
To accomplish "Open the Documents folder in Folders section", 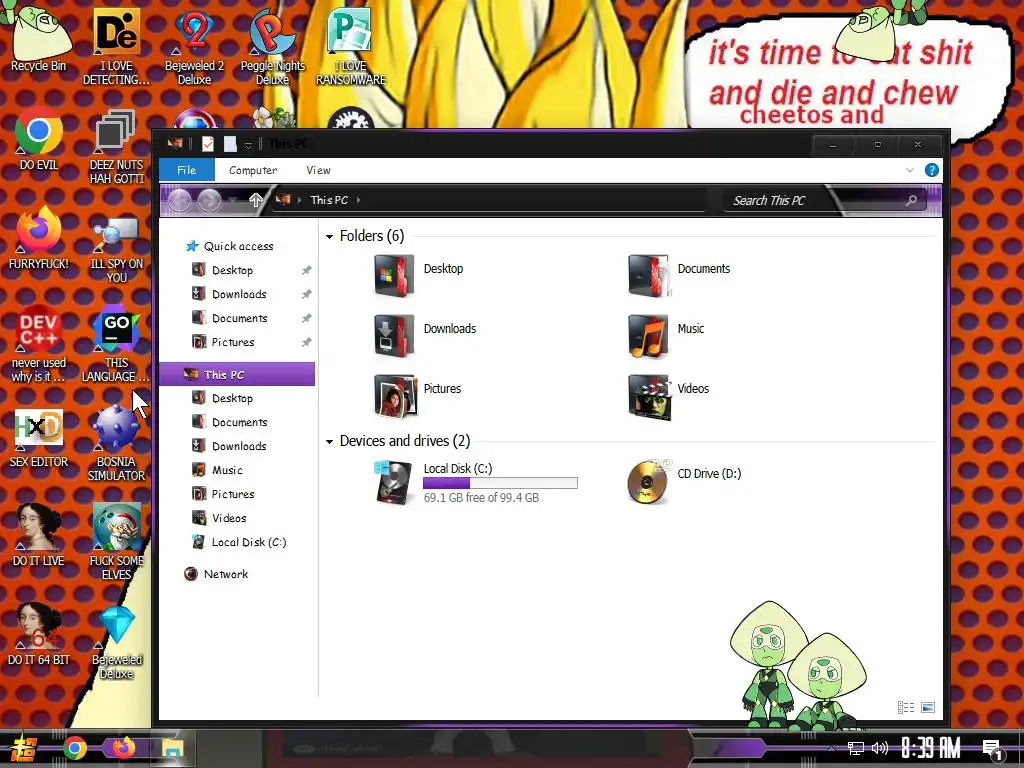I will click(x=679, y=275).
